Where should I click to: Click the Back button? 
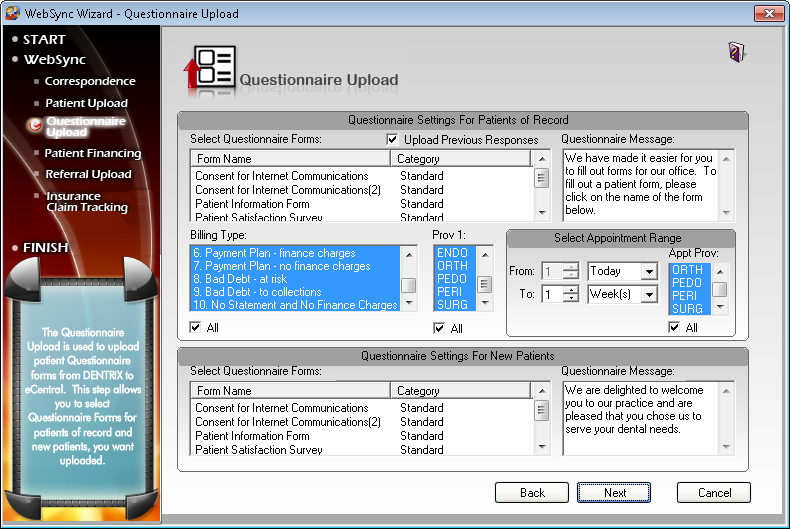click(x=532, y=492)
